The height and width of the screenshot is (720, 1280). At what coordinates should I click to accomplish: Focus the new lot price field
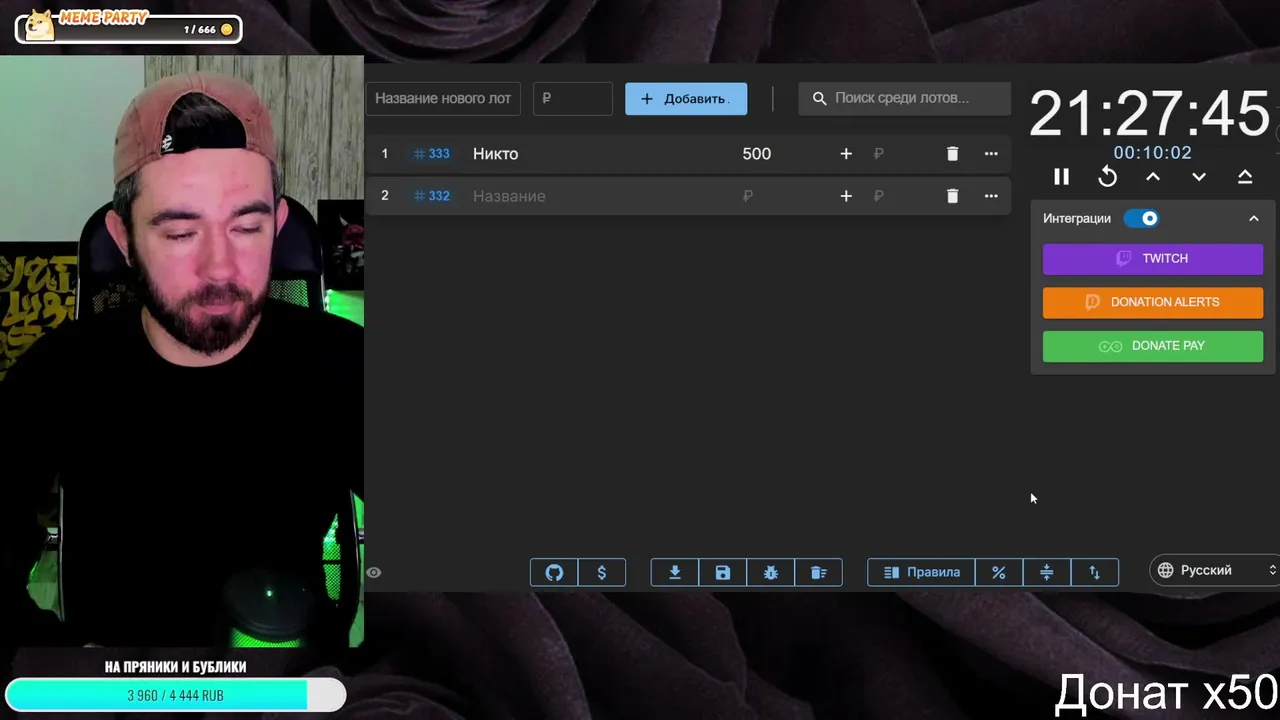573,98
